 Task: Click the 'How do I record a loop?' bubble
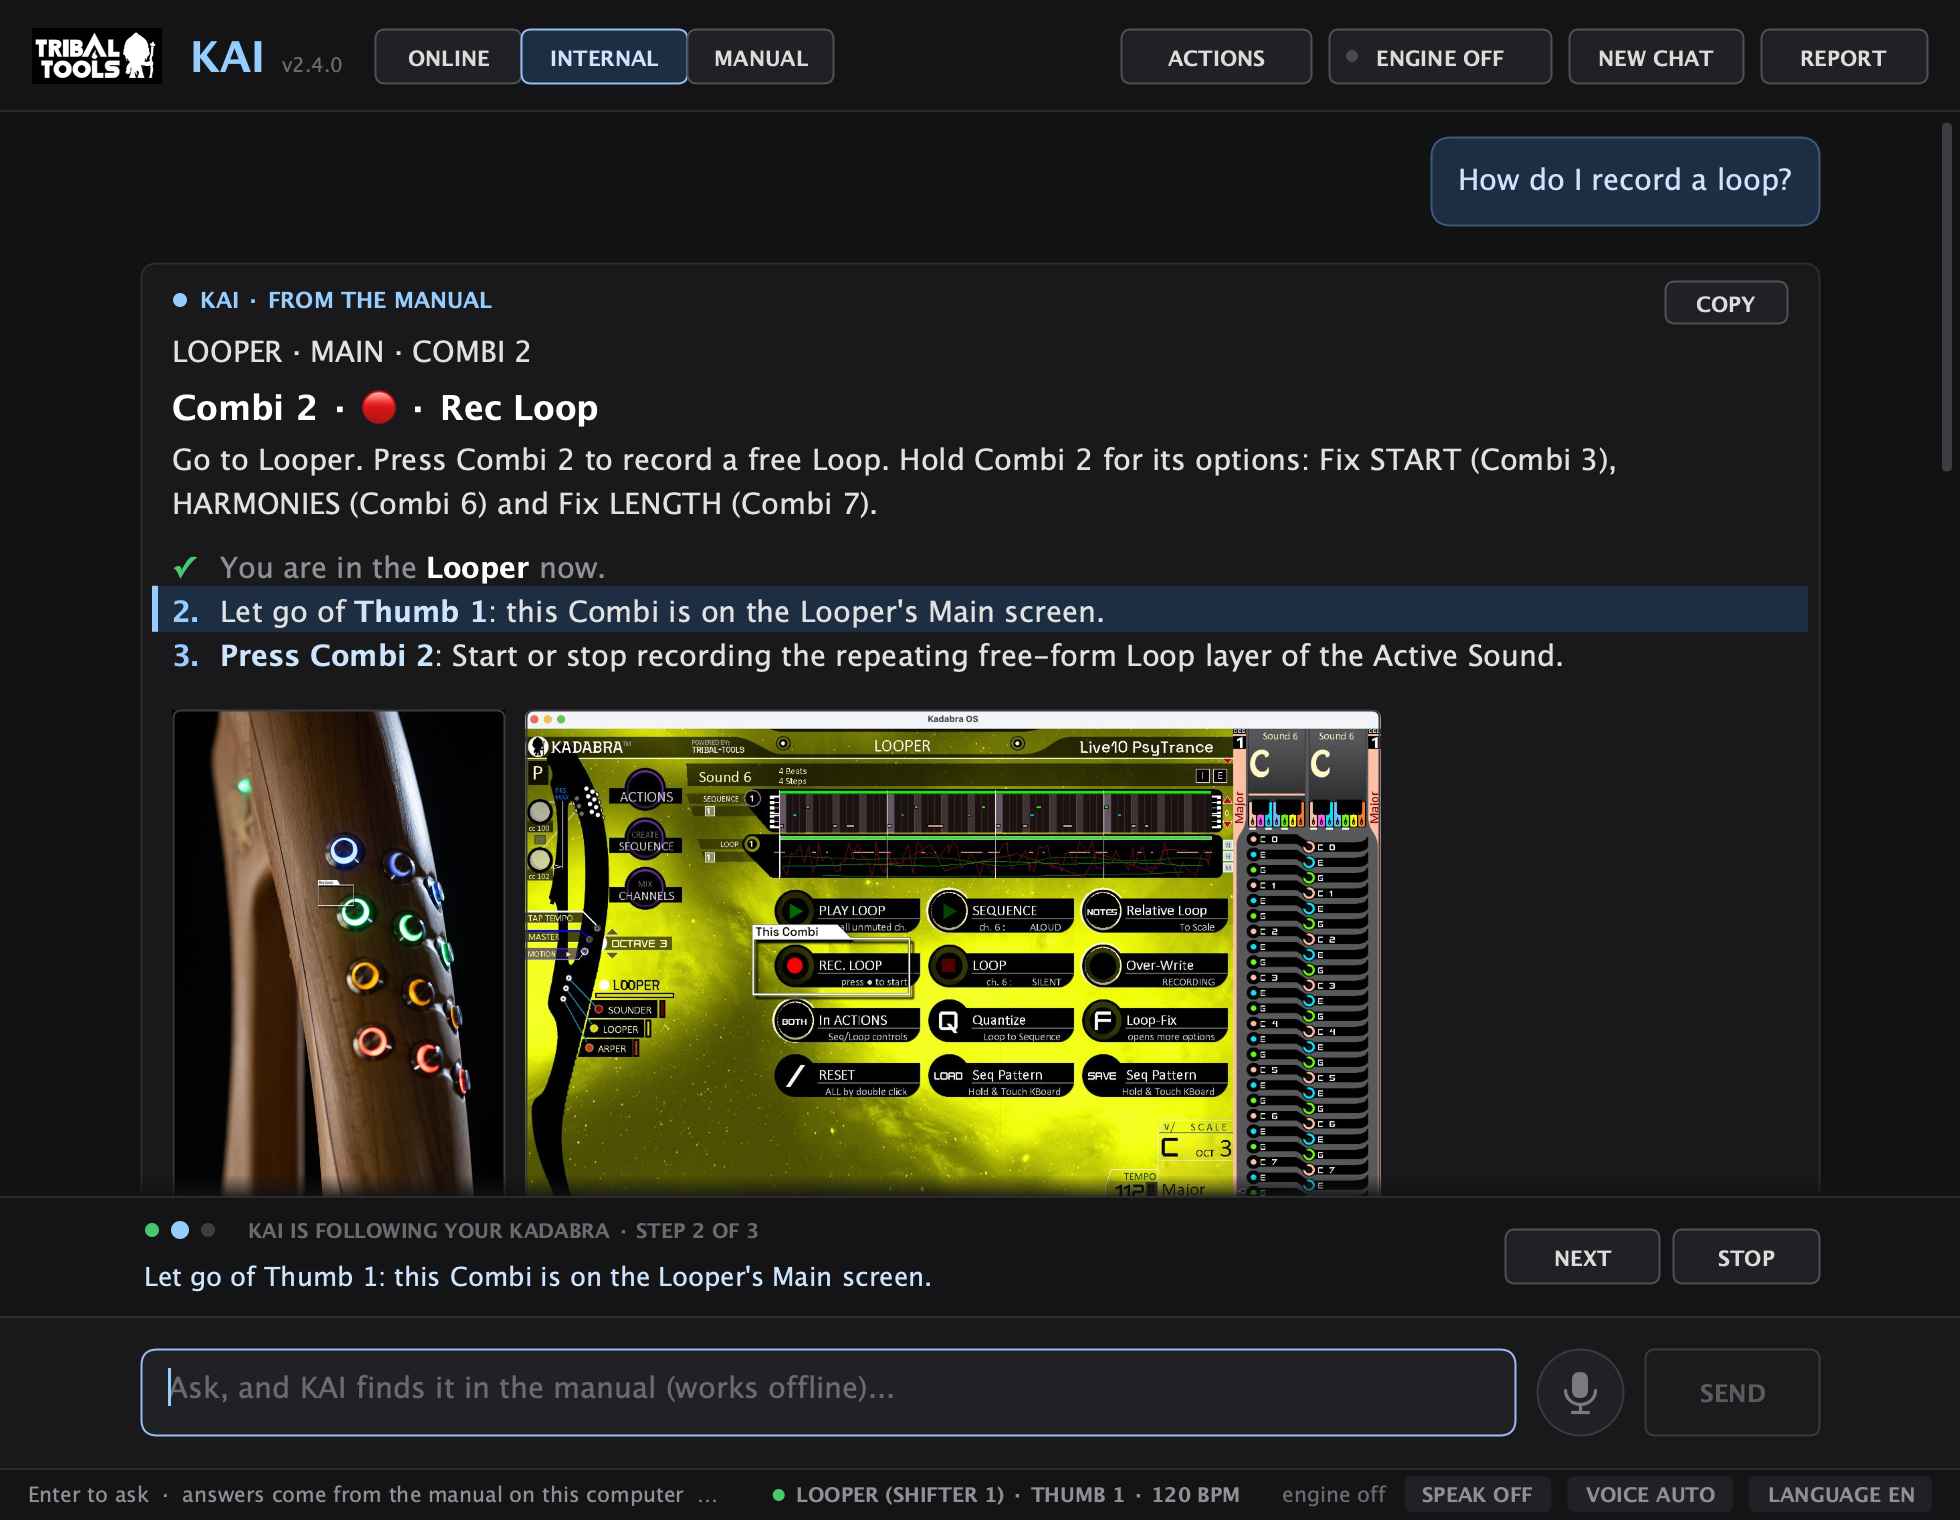1625,181
